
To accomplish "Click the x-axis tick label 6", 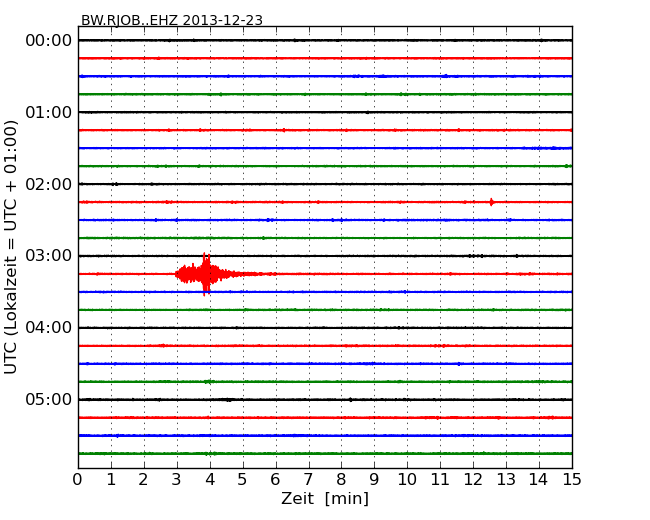I will 275,480.
